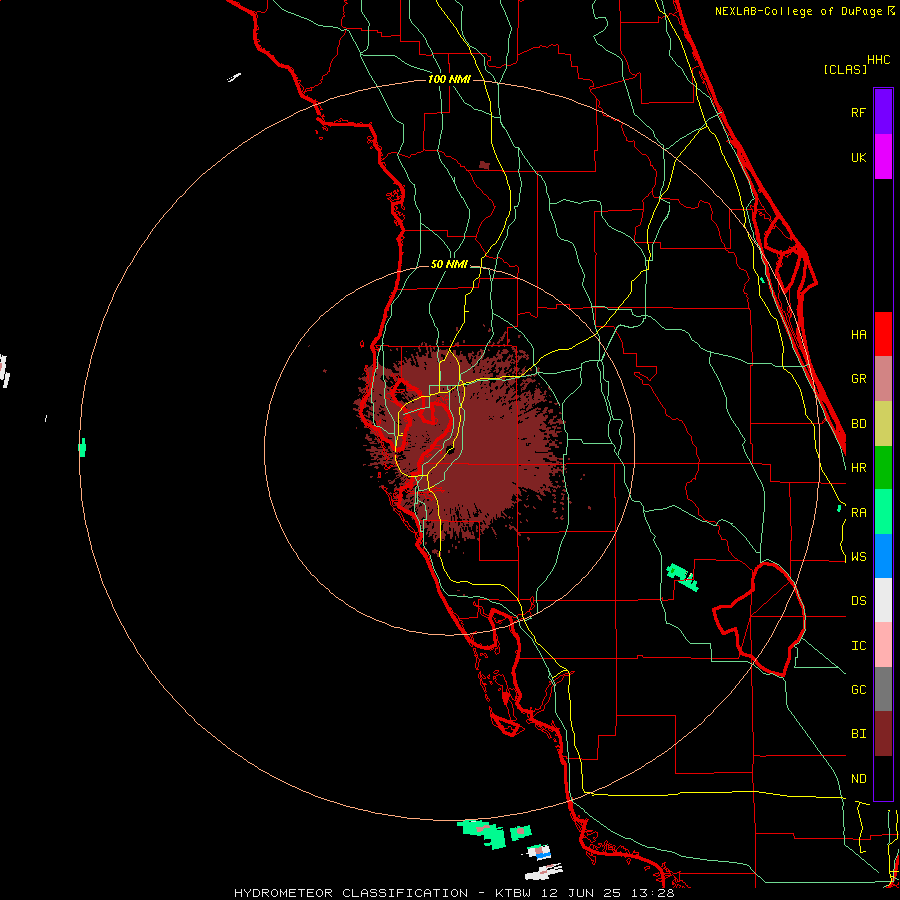The height and width of the screenshot is (900, 900).
Task: Click the 50 NMI range ring label
Action: click(449, 264)
